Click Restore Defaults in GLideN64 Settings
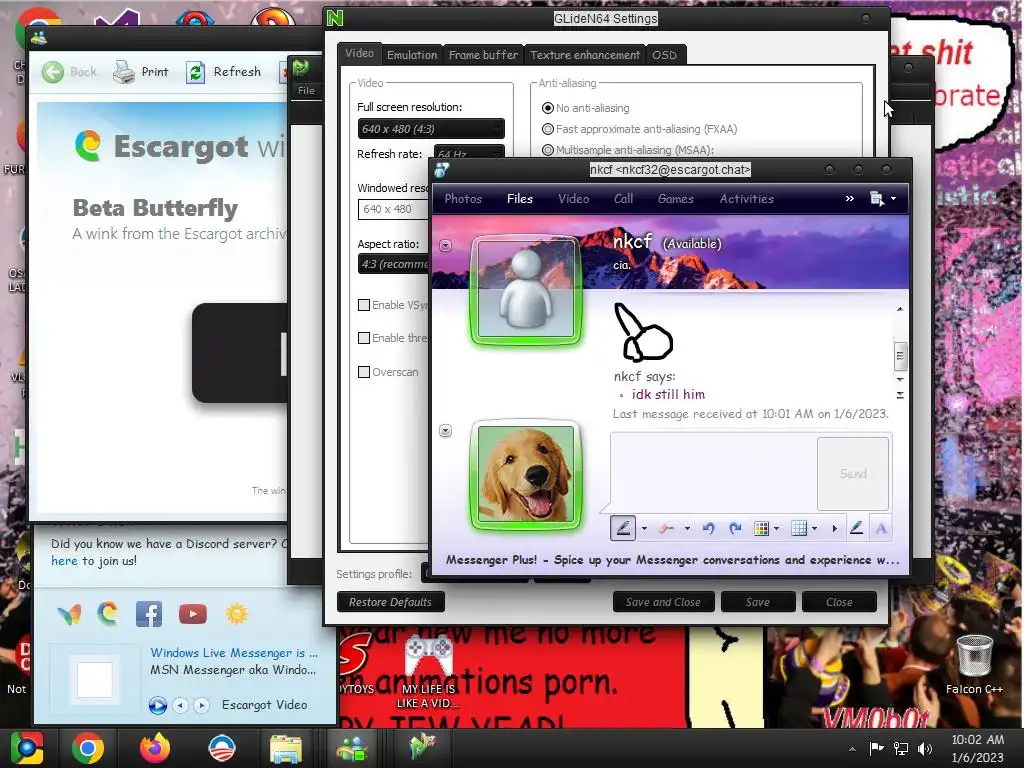 [x=391, y=602]
